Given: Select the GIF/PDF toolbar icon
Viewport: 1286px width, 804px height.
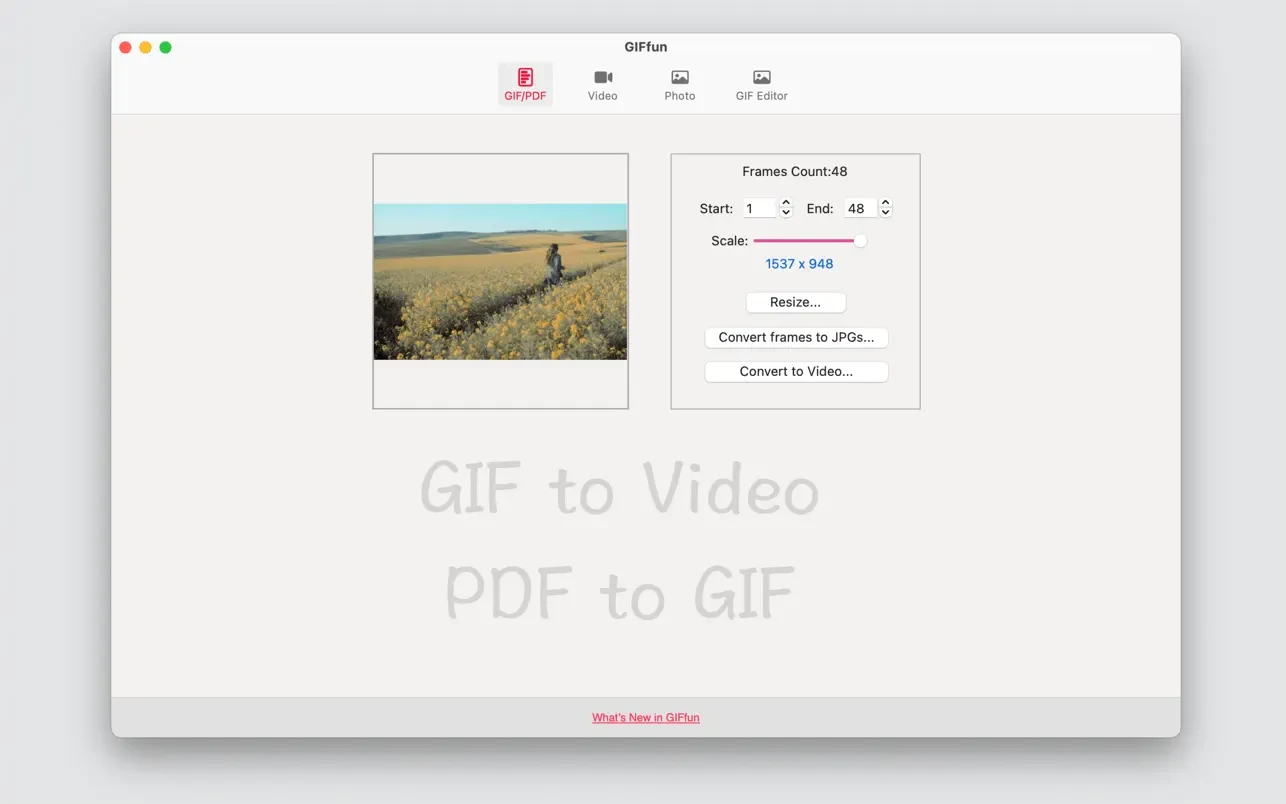Looking at the screenshot, I should (525, 84).
